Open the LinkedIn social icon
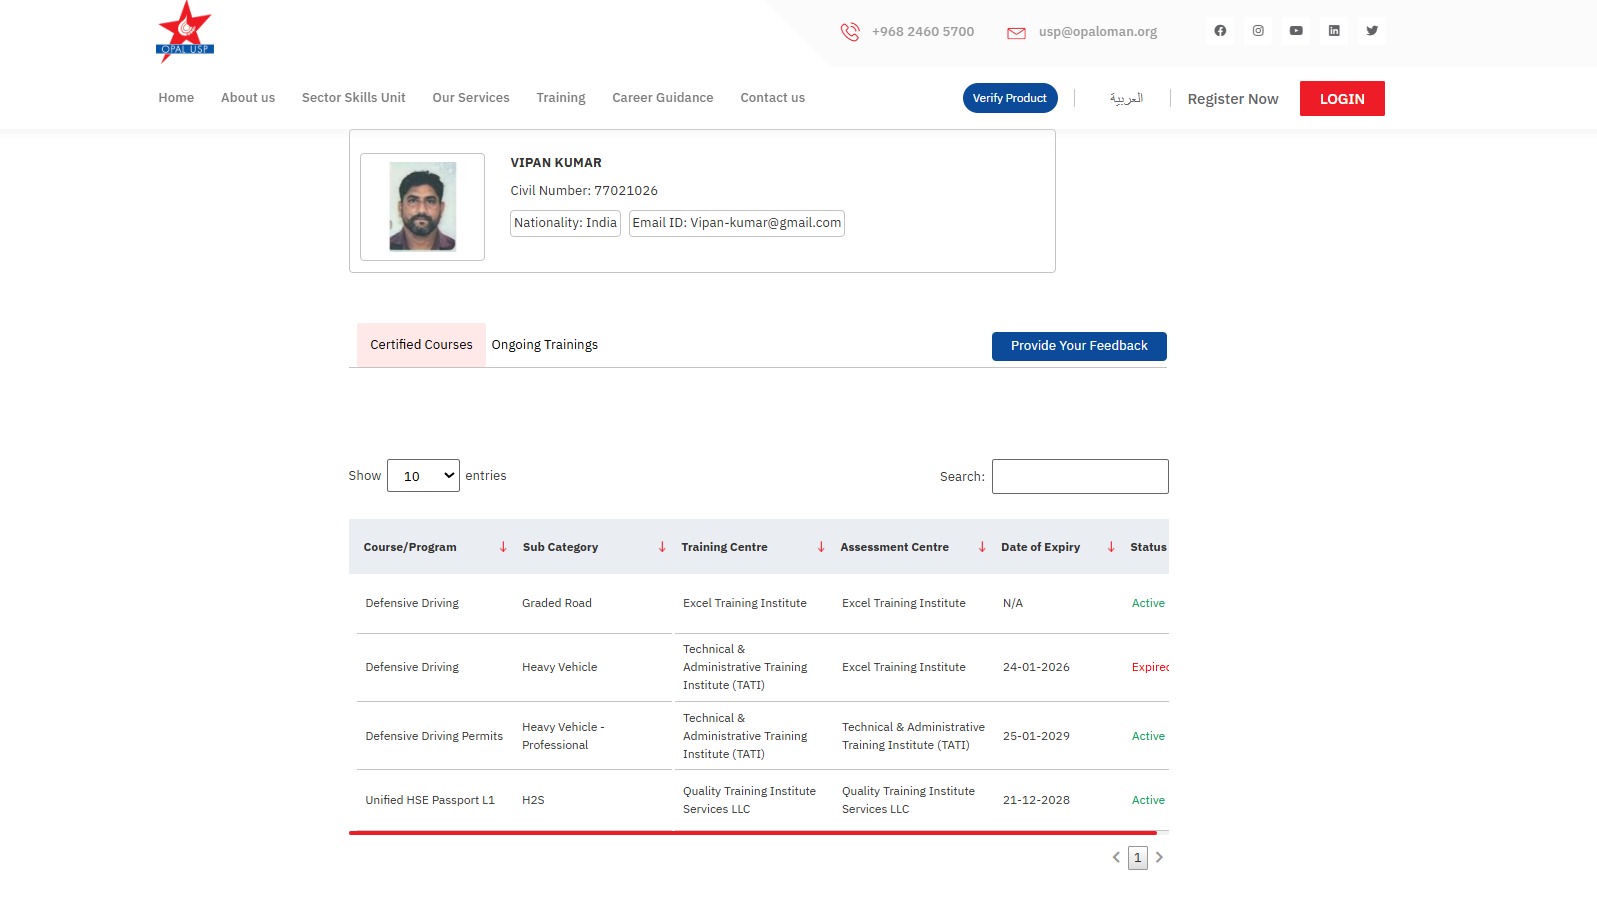1597x902 pixels. point(1334,31)
